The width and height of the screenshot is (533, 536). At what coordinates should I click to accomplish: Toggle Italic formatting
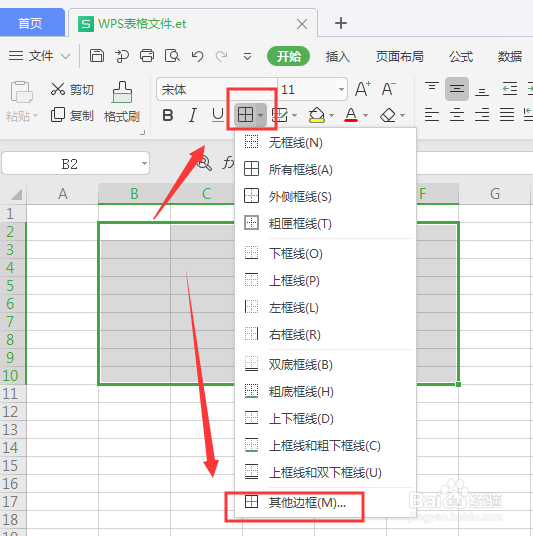pos(193,115)
